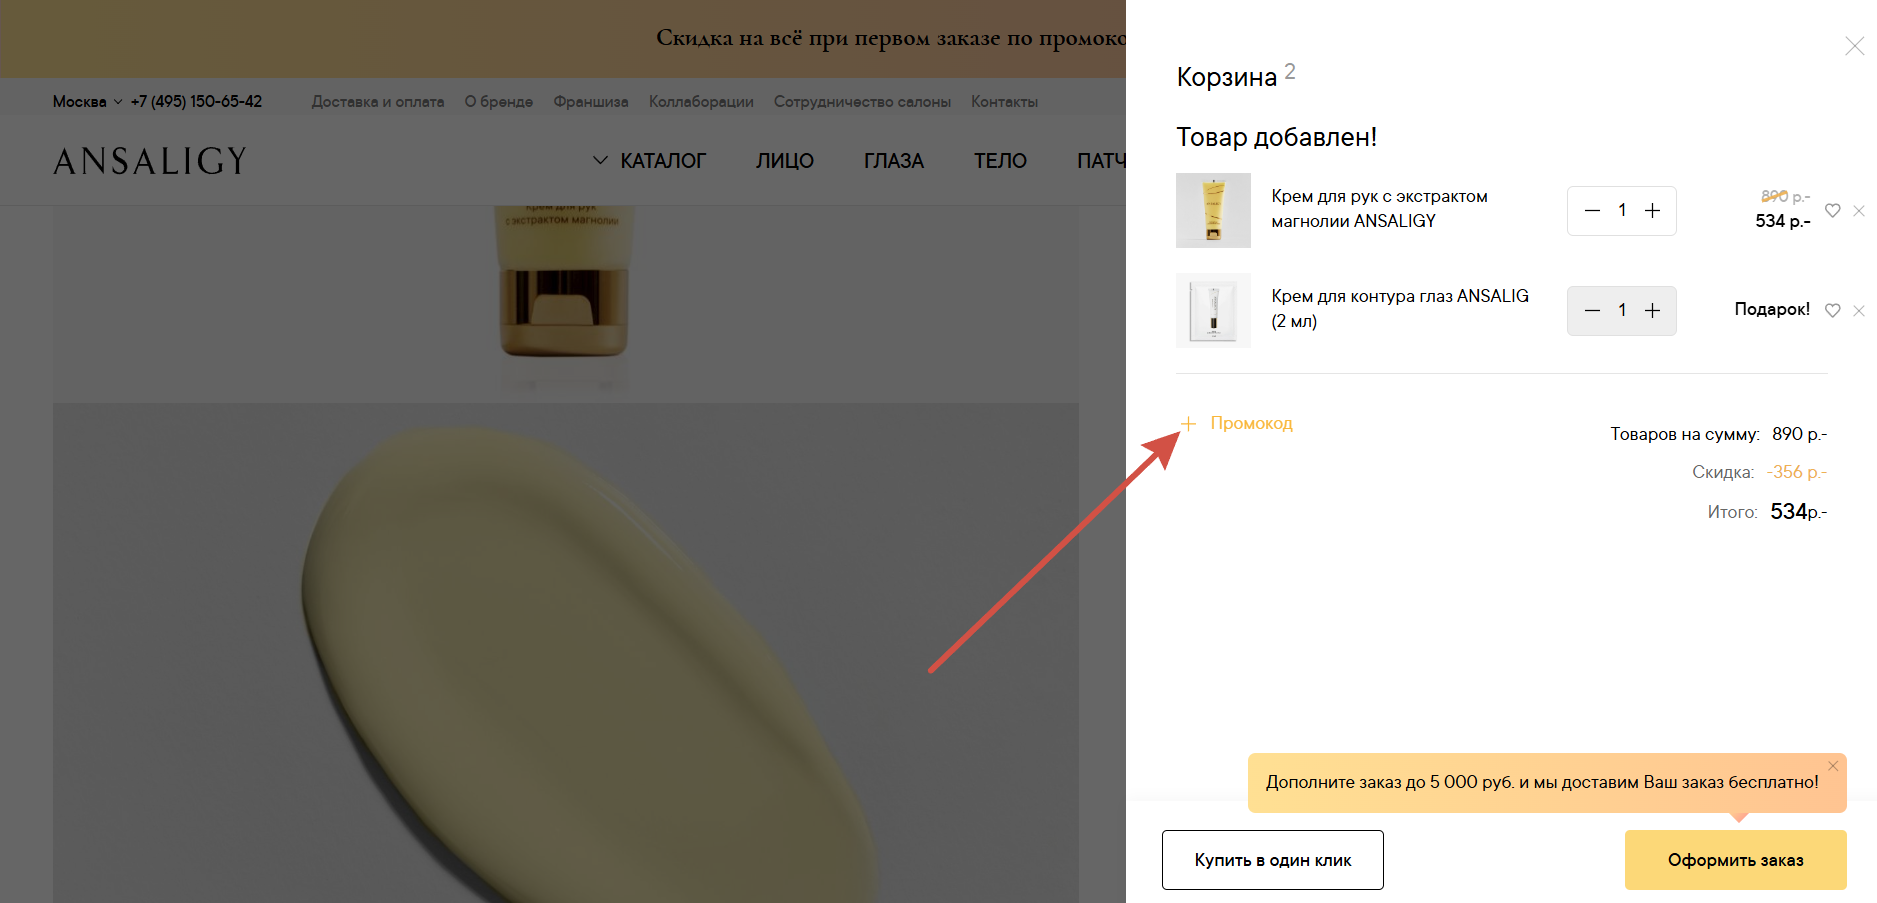Expand the КАТАЛОГ dropdown menu
This screenshot has width=1877, height=903.
650,160
